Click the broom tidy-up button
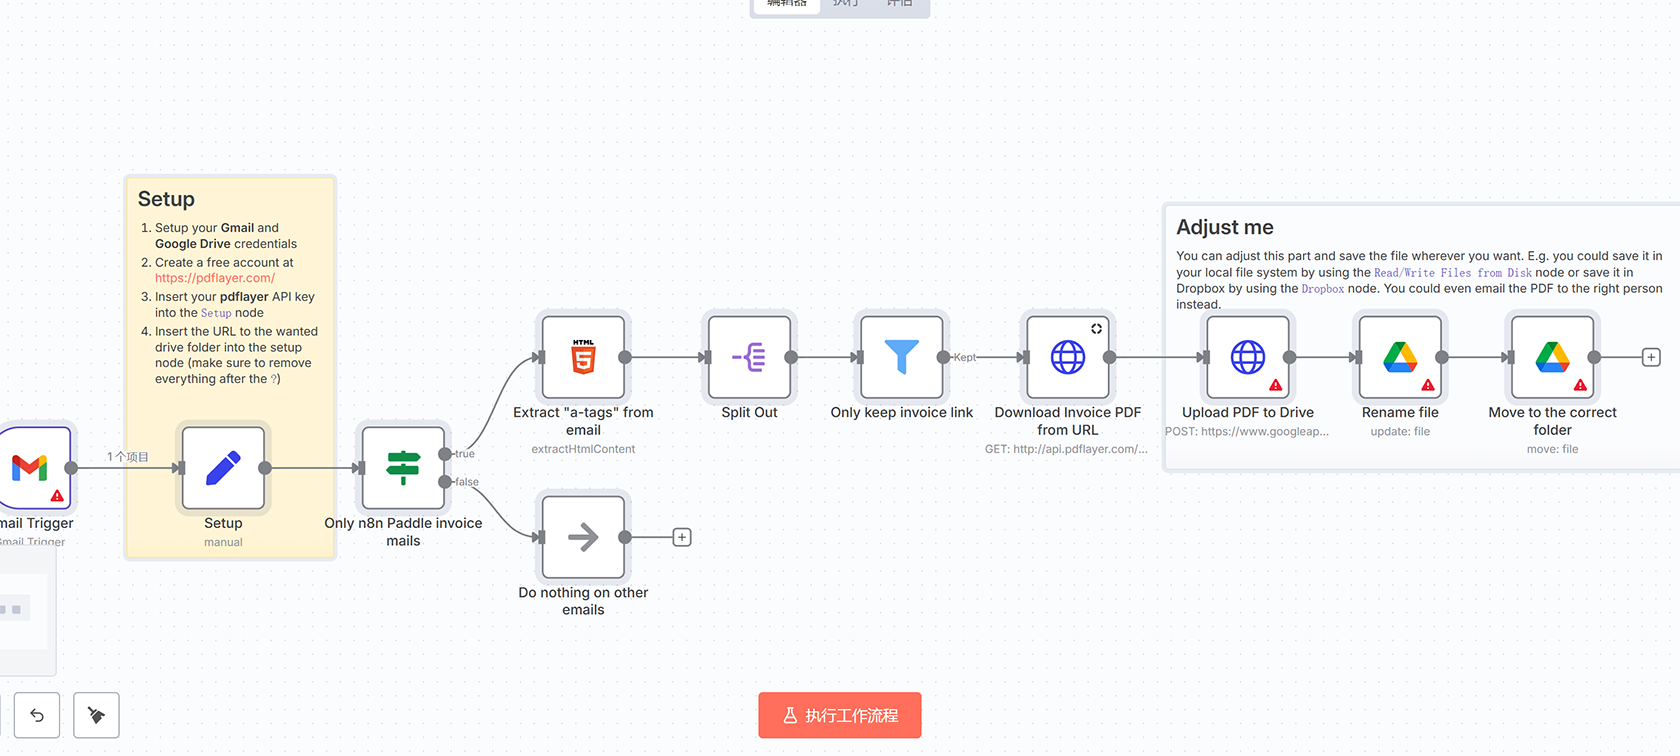The height and width of the screenshot is (756, 1680). point(96,715)
